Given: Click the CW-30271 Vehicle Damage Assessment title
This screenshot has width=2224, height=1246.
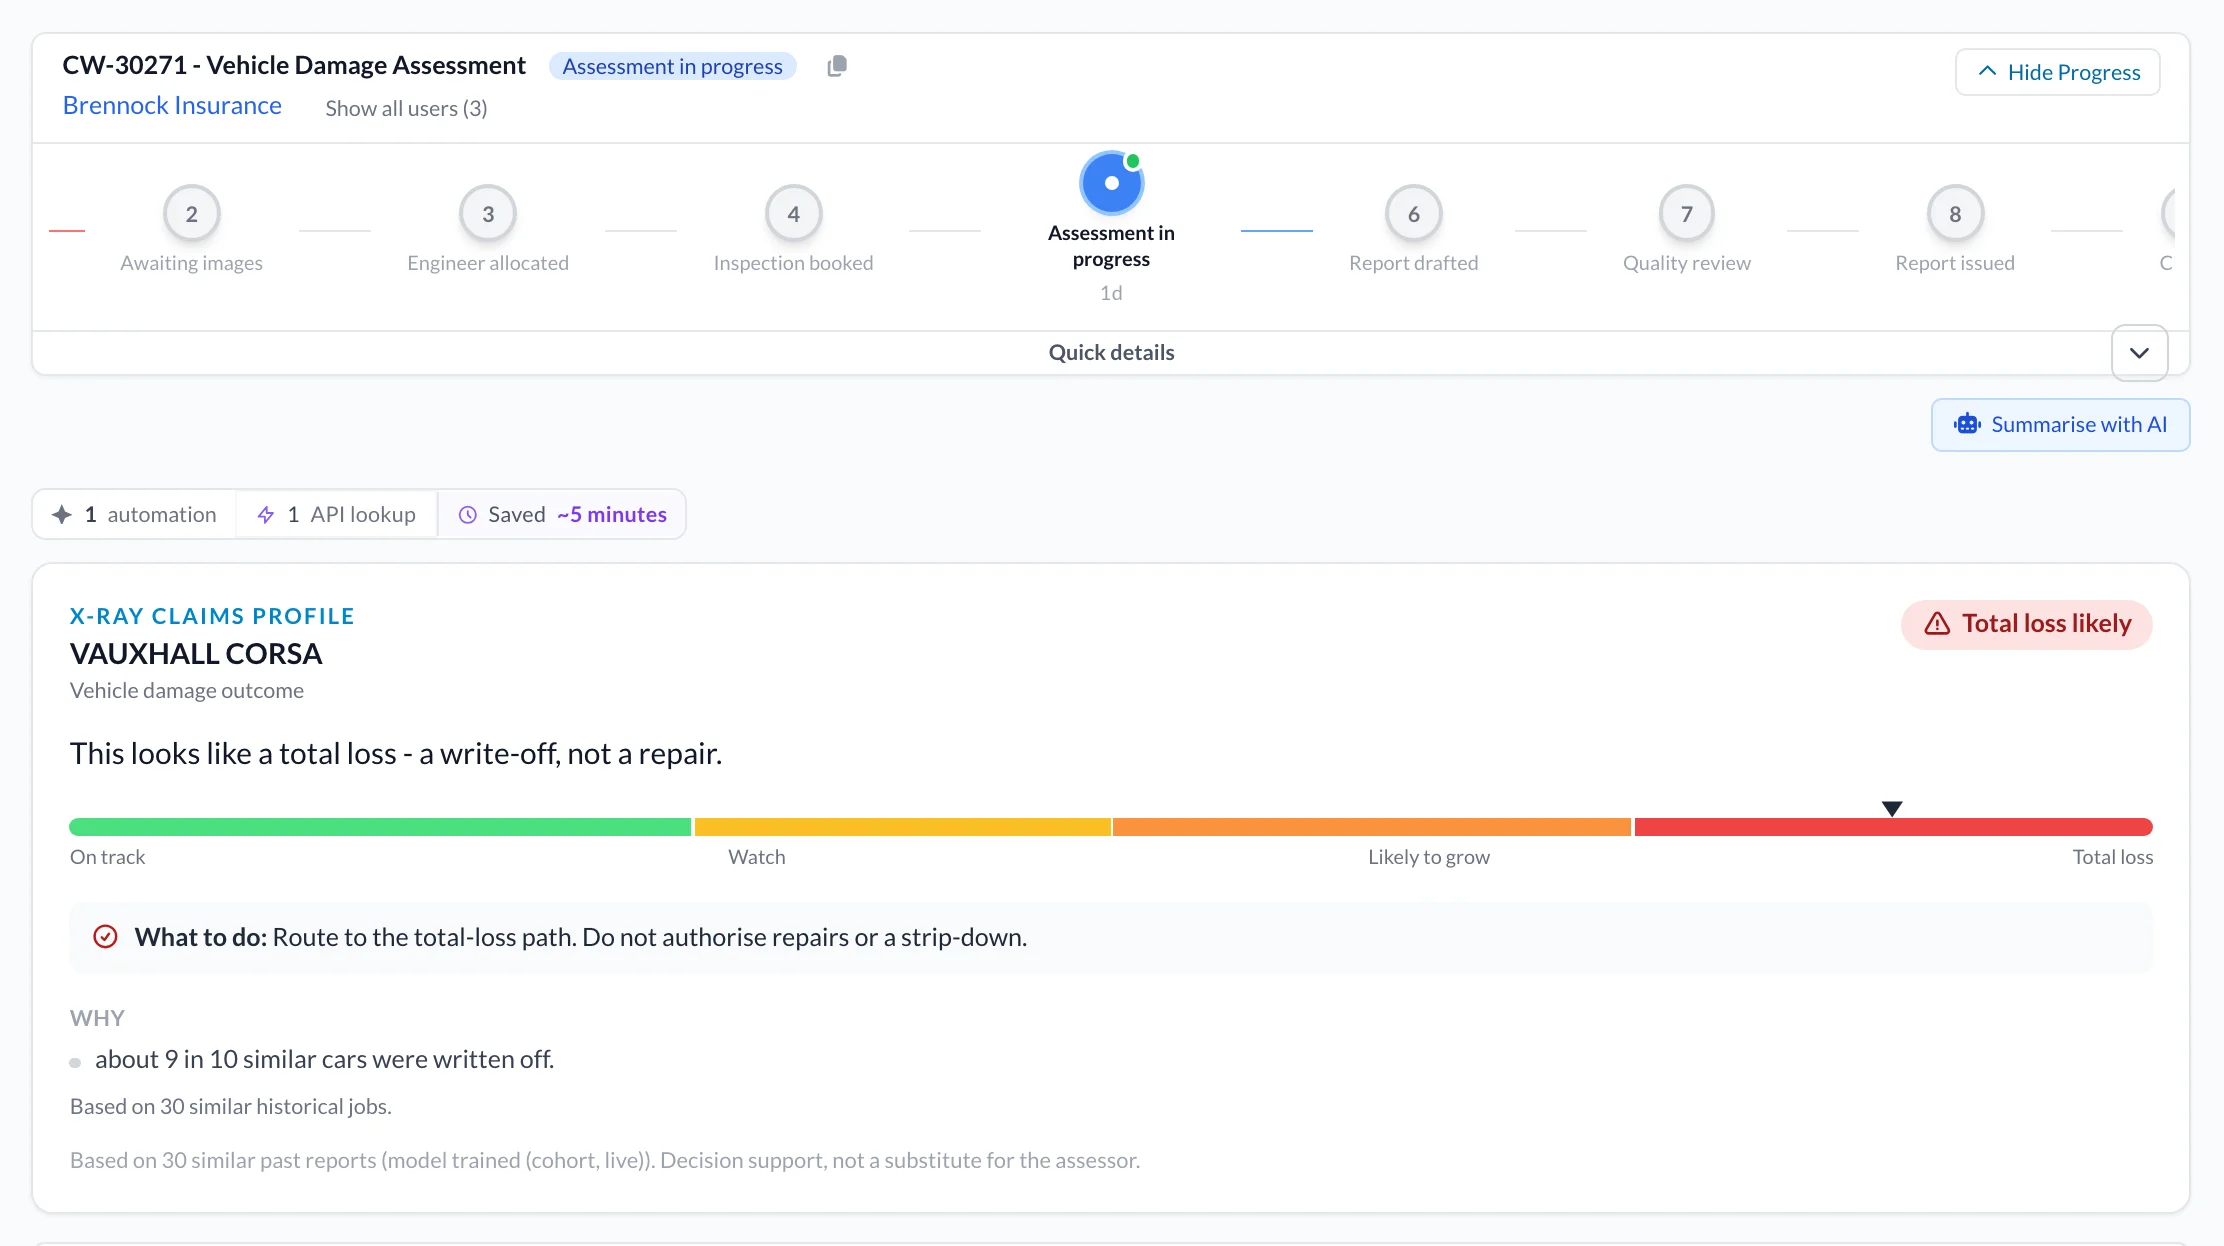Looking at the screenshot, I should 294,65.
